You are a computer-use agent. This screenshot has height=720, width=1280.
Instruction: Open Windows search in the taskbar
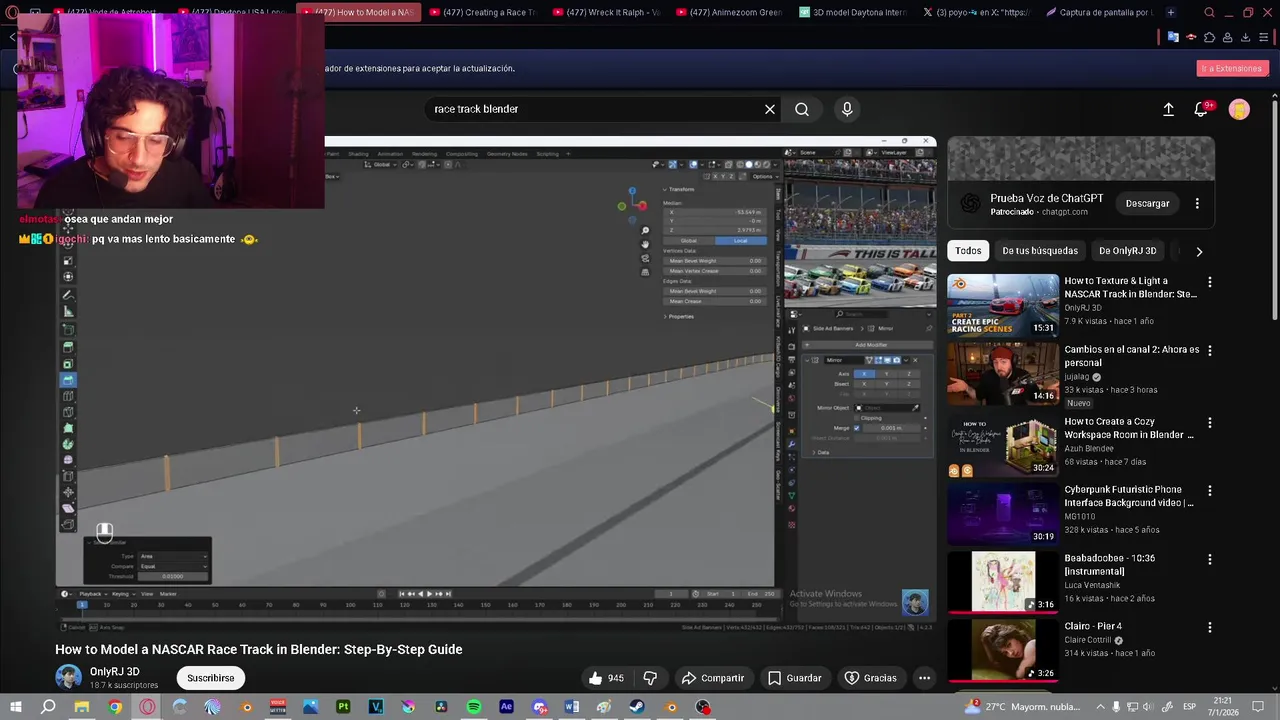pos(48,707)
